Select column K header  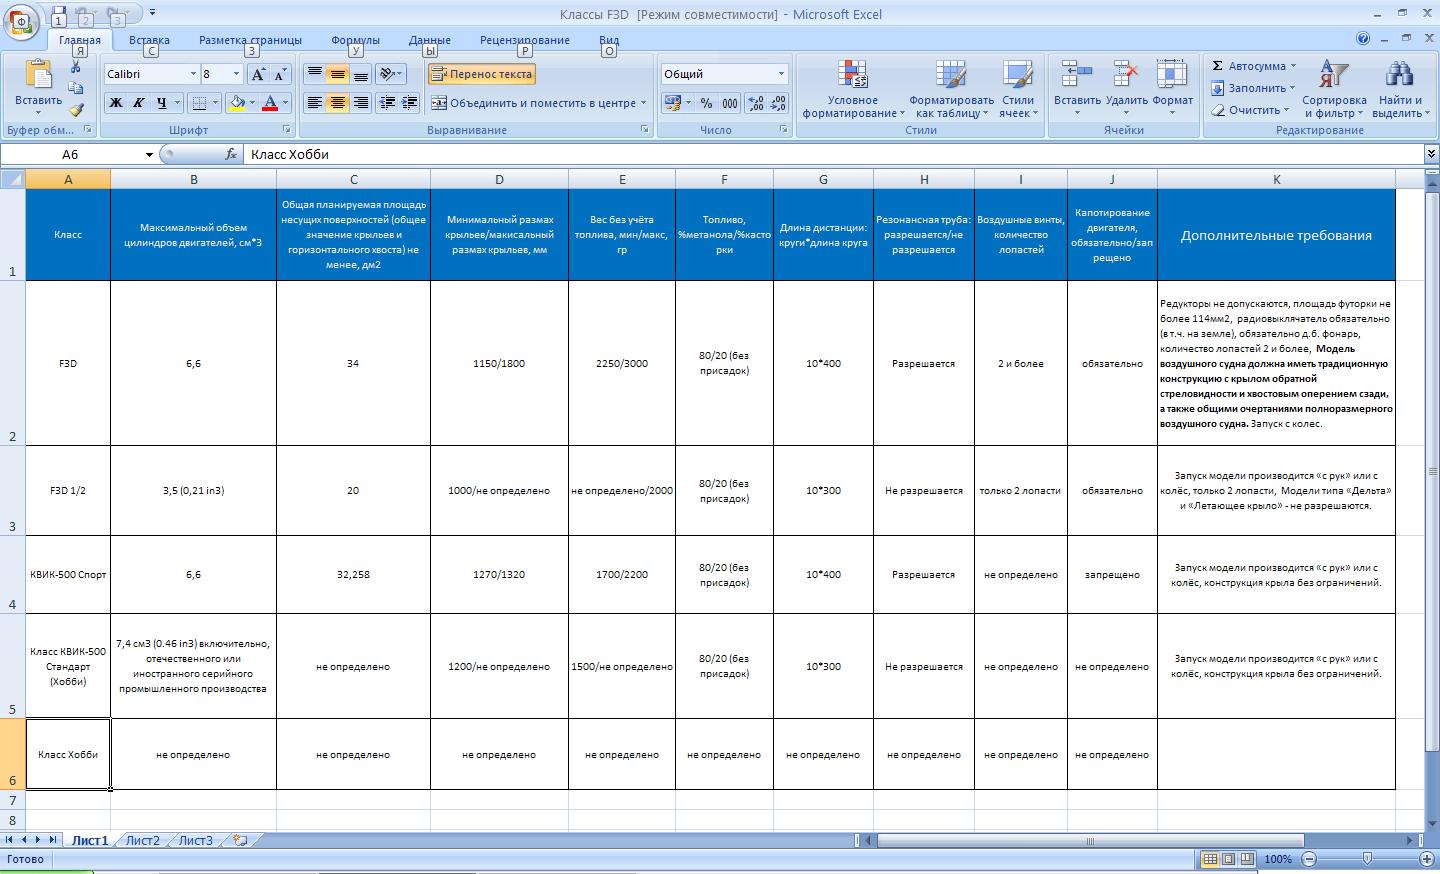coord(1276,180)
